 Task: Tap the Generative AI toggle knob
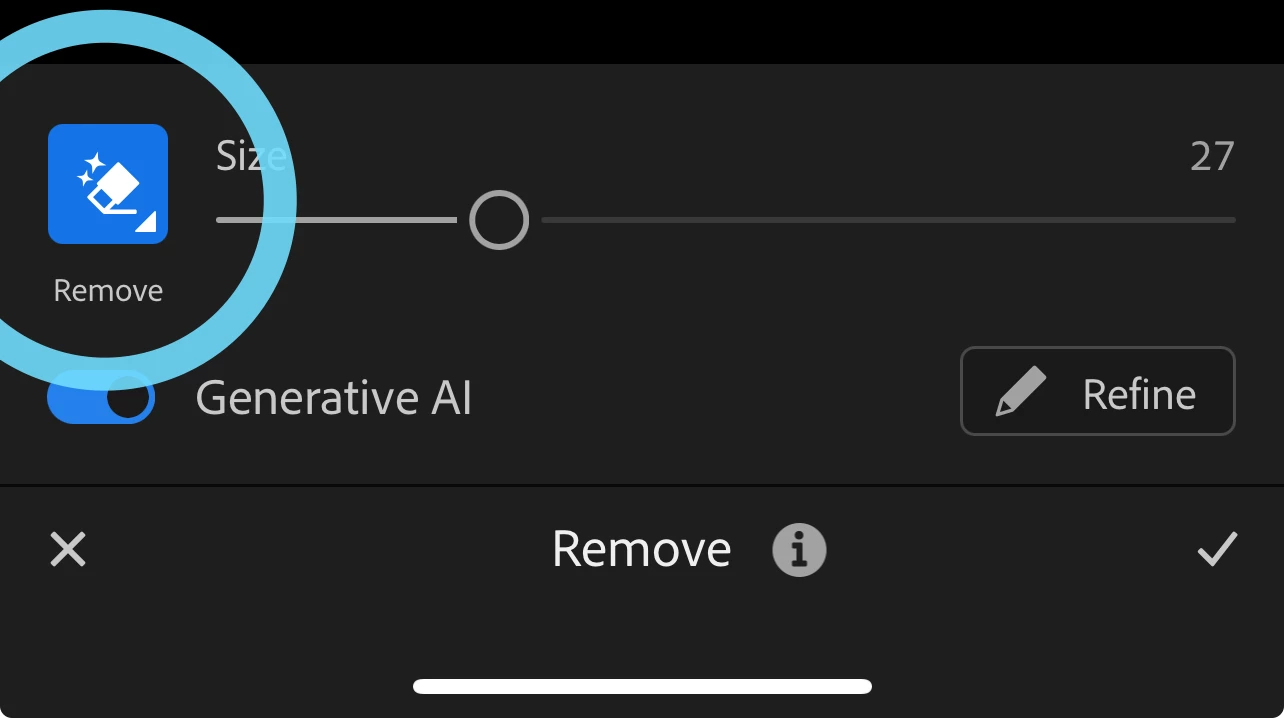pos(128,398)
